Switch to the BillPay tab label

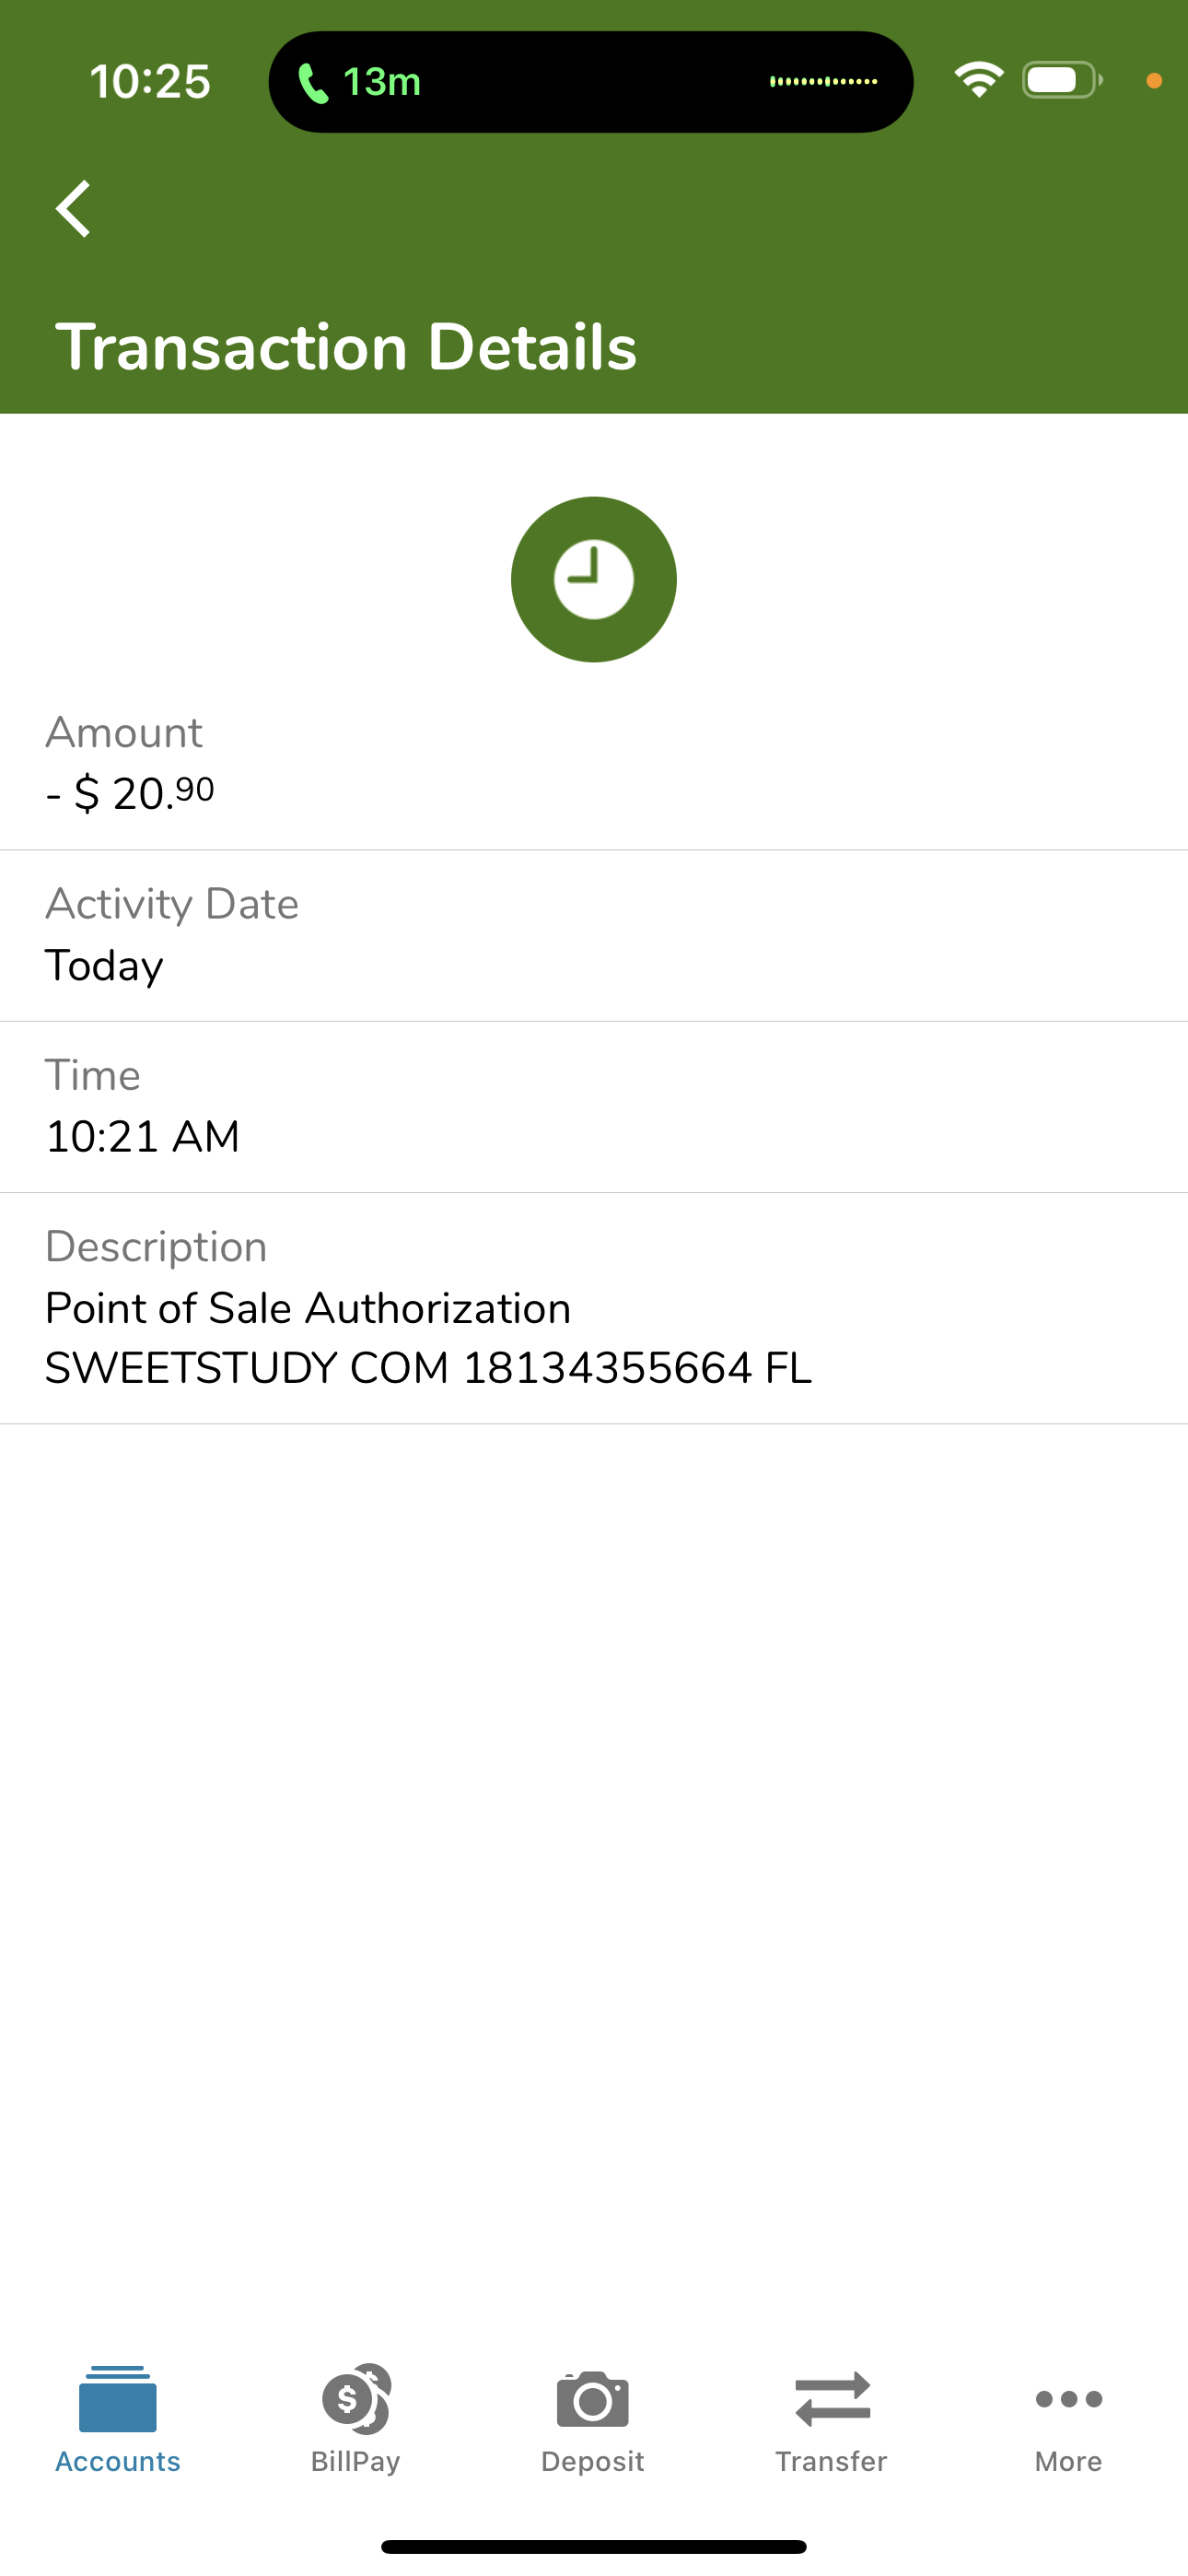356,2461
